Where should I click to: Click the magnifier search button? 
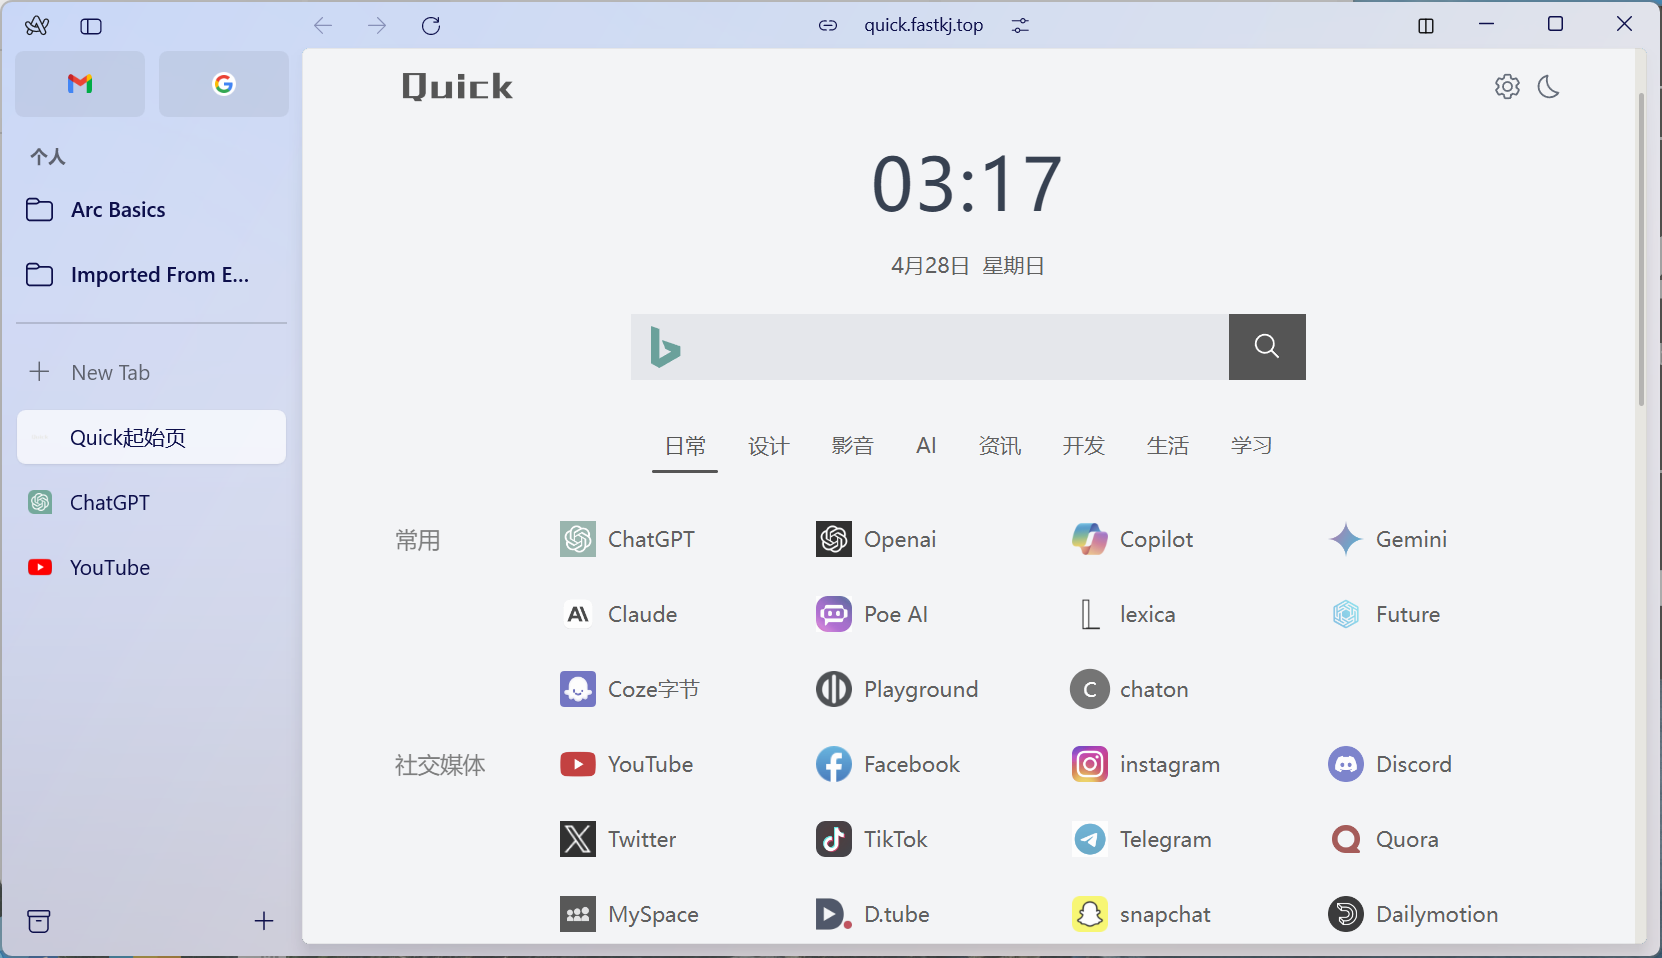[1266, 347]
